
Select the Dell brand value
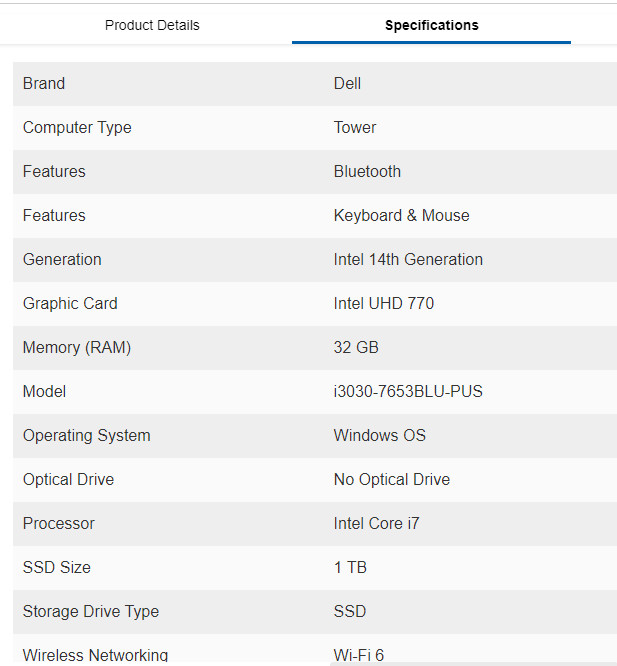pyautogui.click(x=347, y=84)
